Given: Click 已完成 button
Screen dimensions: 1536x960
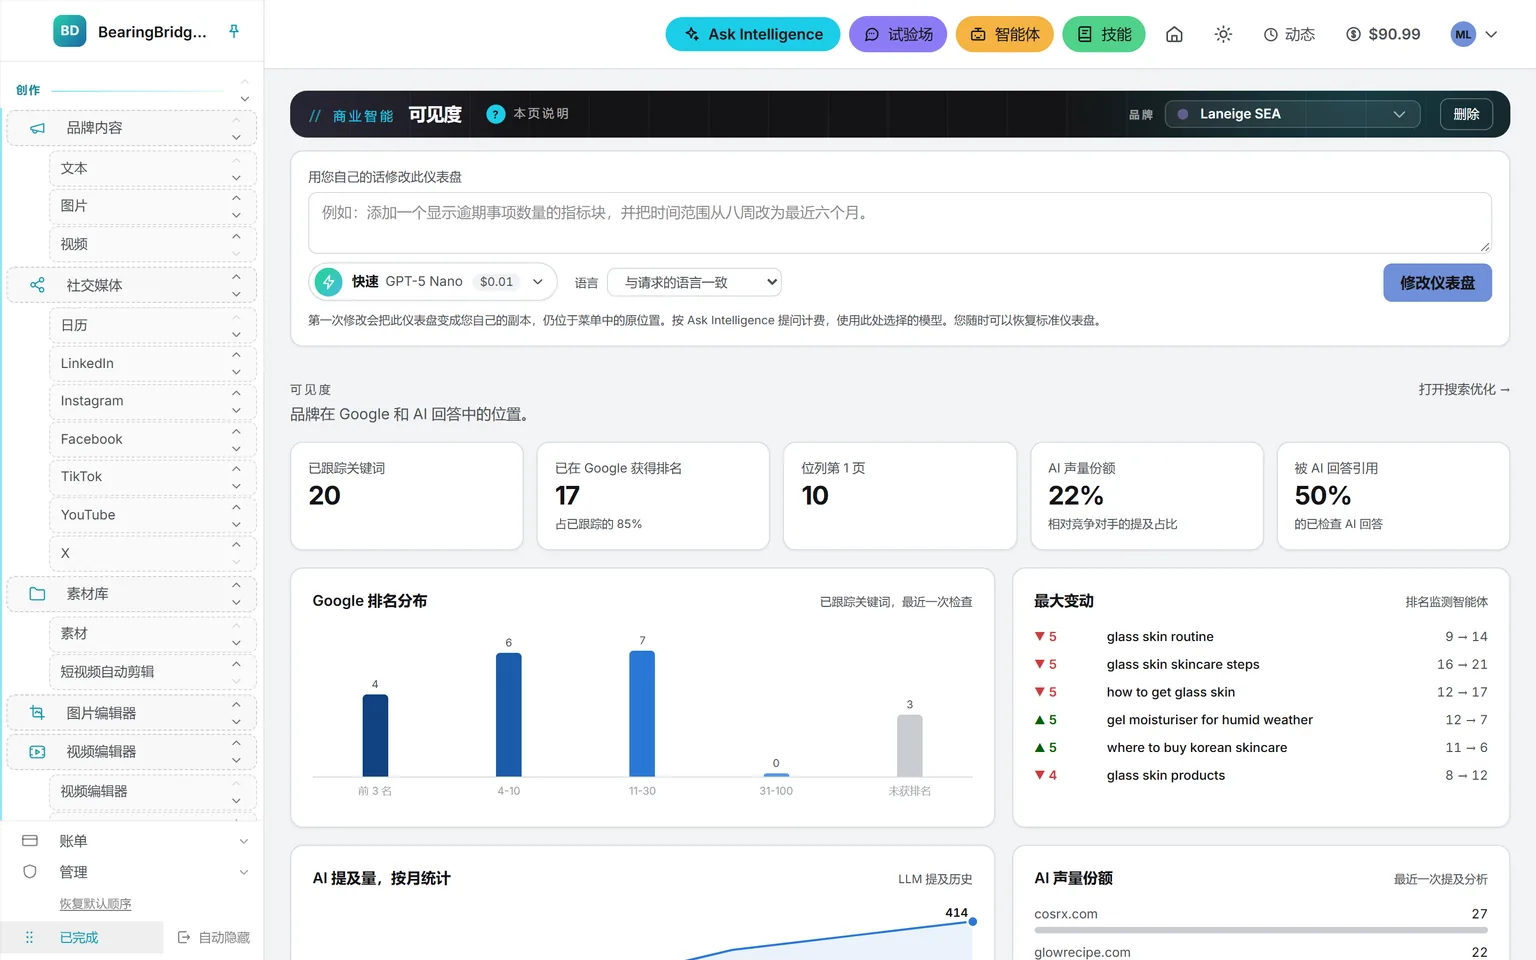Looking at the screenshot, I should (x=82, y=938).
